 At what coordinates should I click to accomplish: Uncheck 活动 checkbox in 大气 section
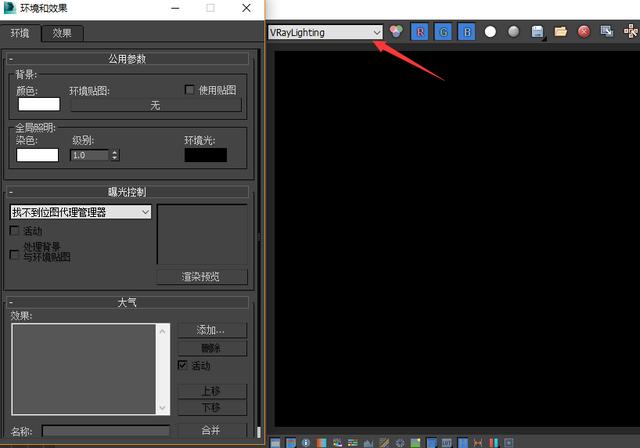point(182,364)
